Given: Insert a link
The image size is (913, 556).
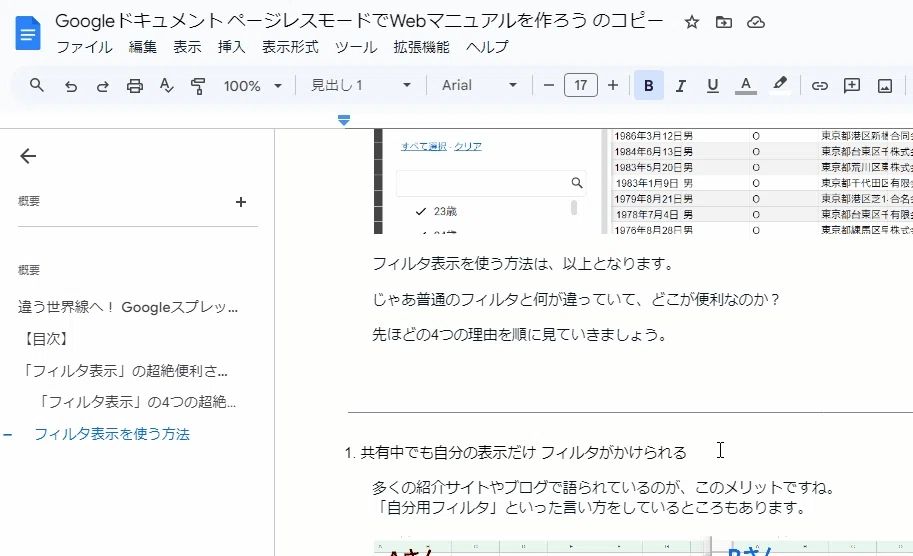Looking at the screenshot, I should [x=819, y=86].
